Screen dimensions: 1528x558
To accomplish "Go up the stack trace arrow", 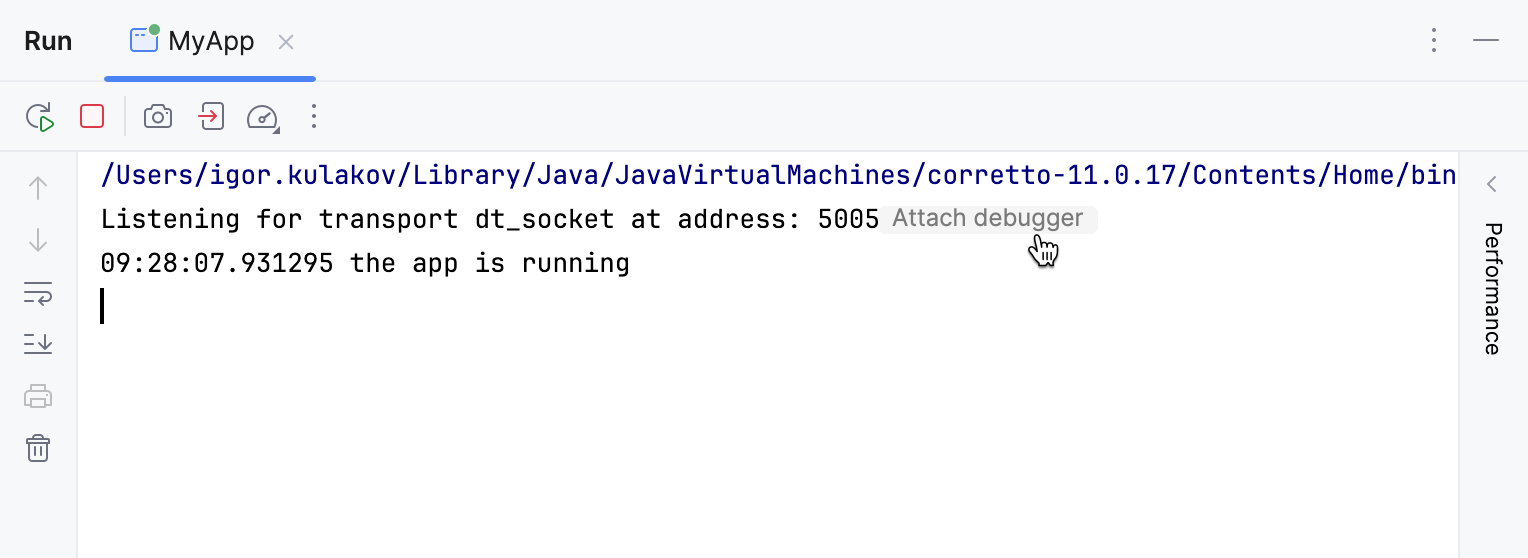I will click(x=38, y=188).
